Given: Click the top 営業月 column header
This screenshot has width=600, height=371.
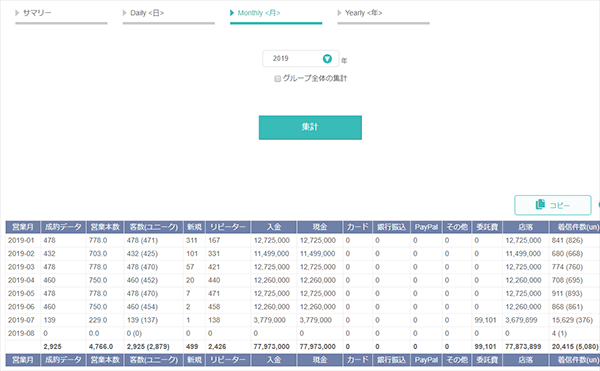Looking at the screenshot, I should [x=23, y=227].
